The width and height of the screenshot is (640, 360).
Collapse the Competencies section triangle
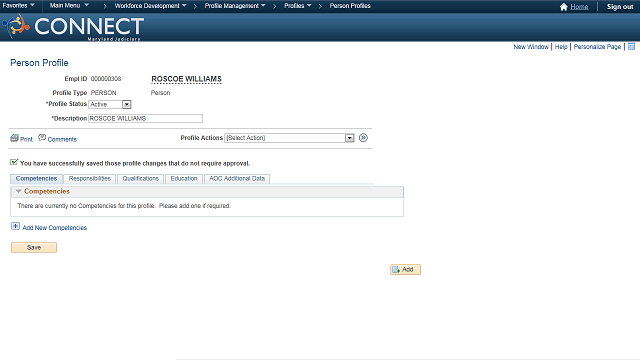tap(18, 191)
